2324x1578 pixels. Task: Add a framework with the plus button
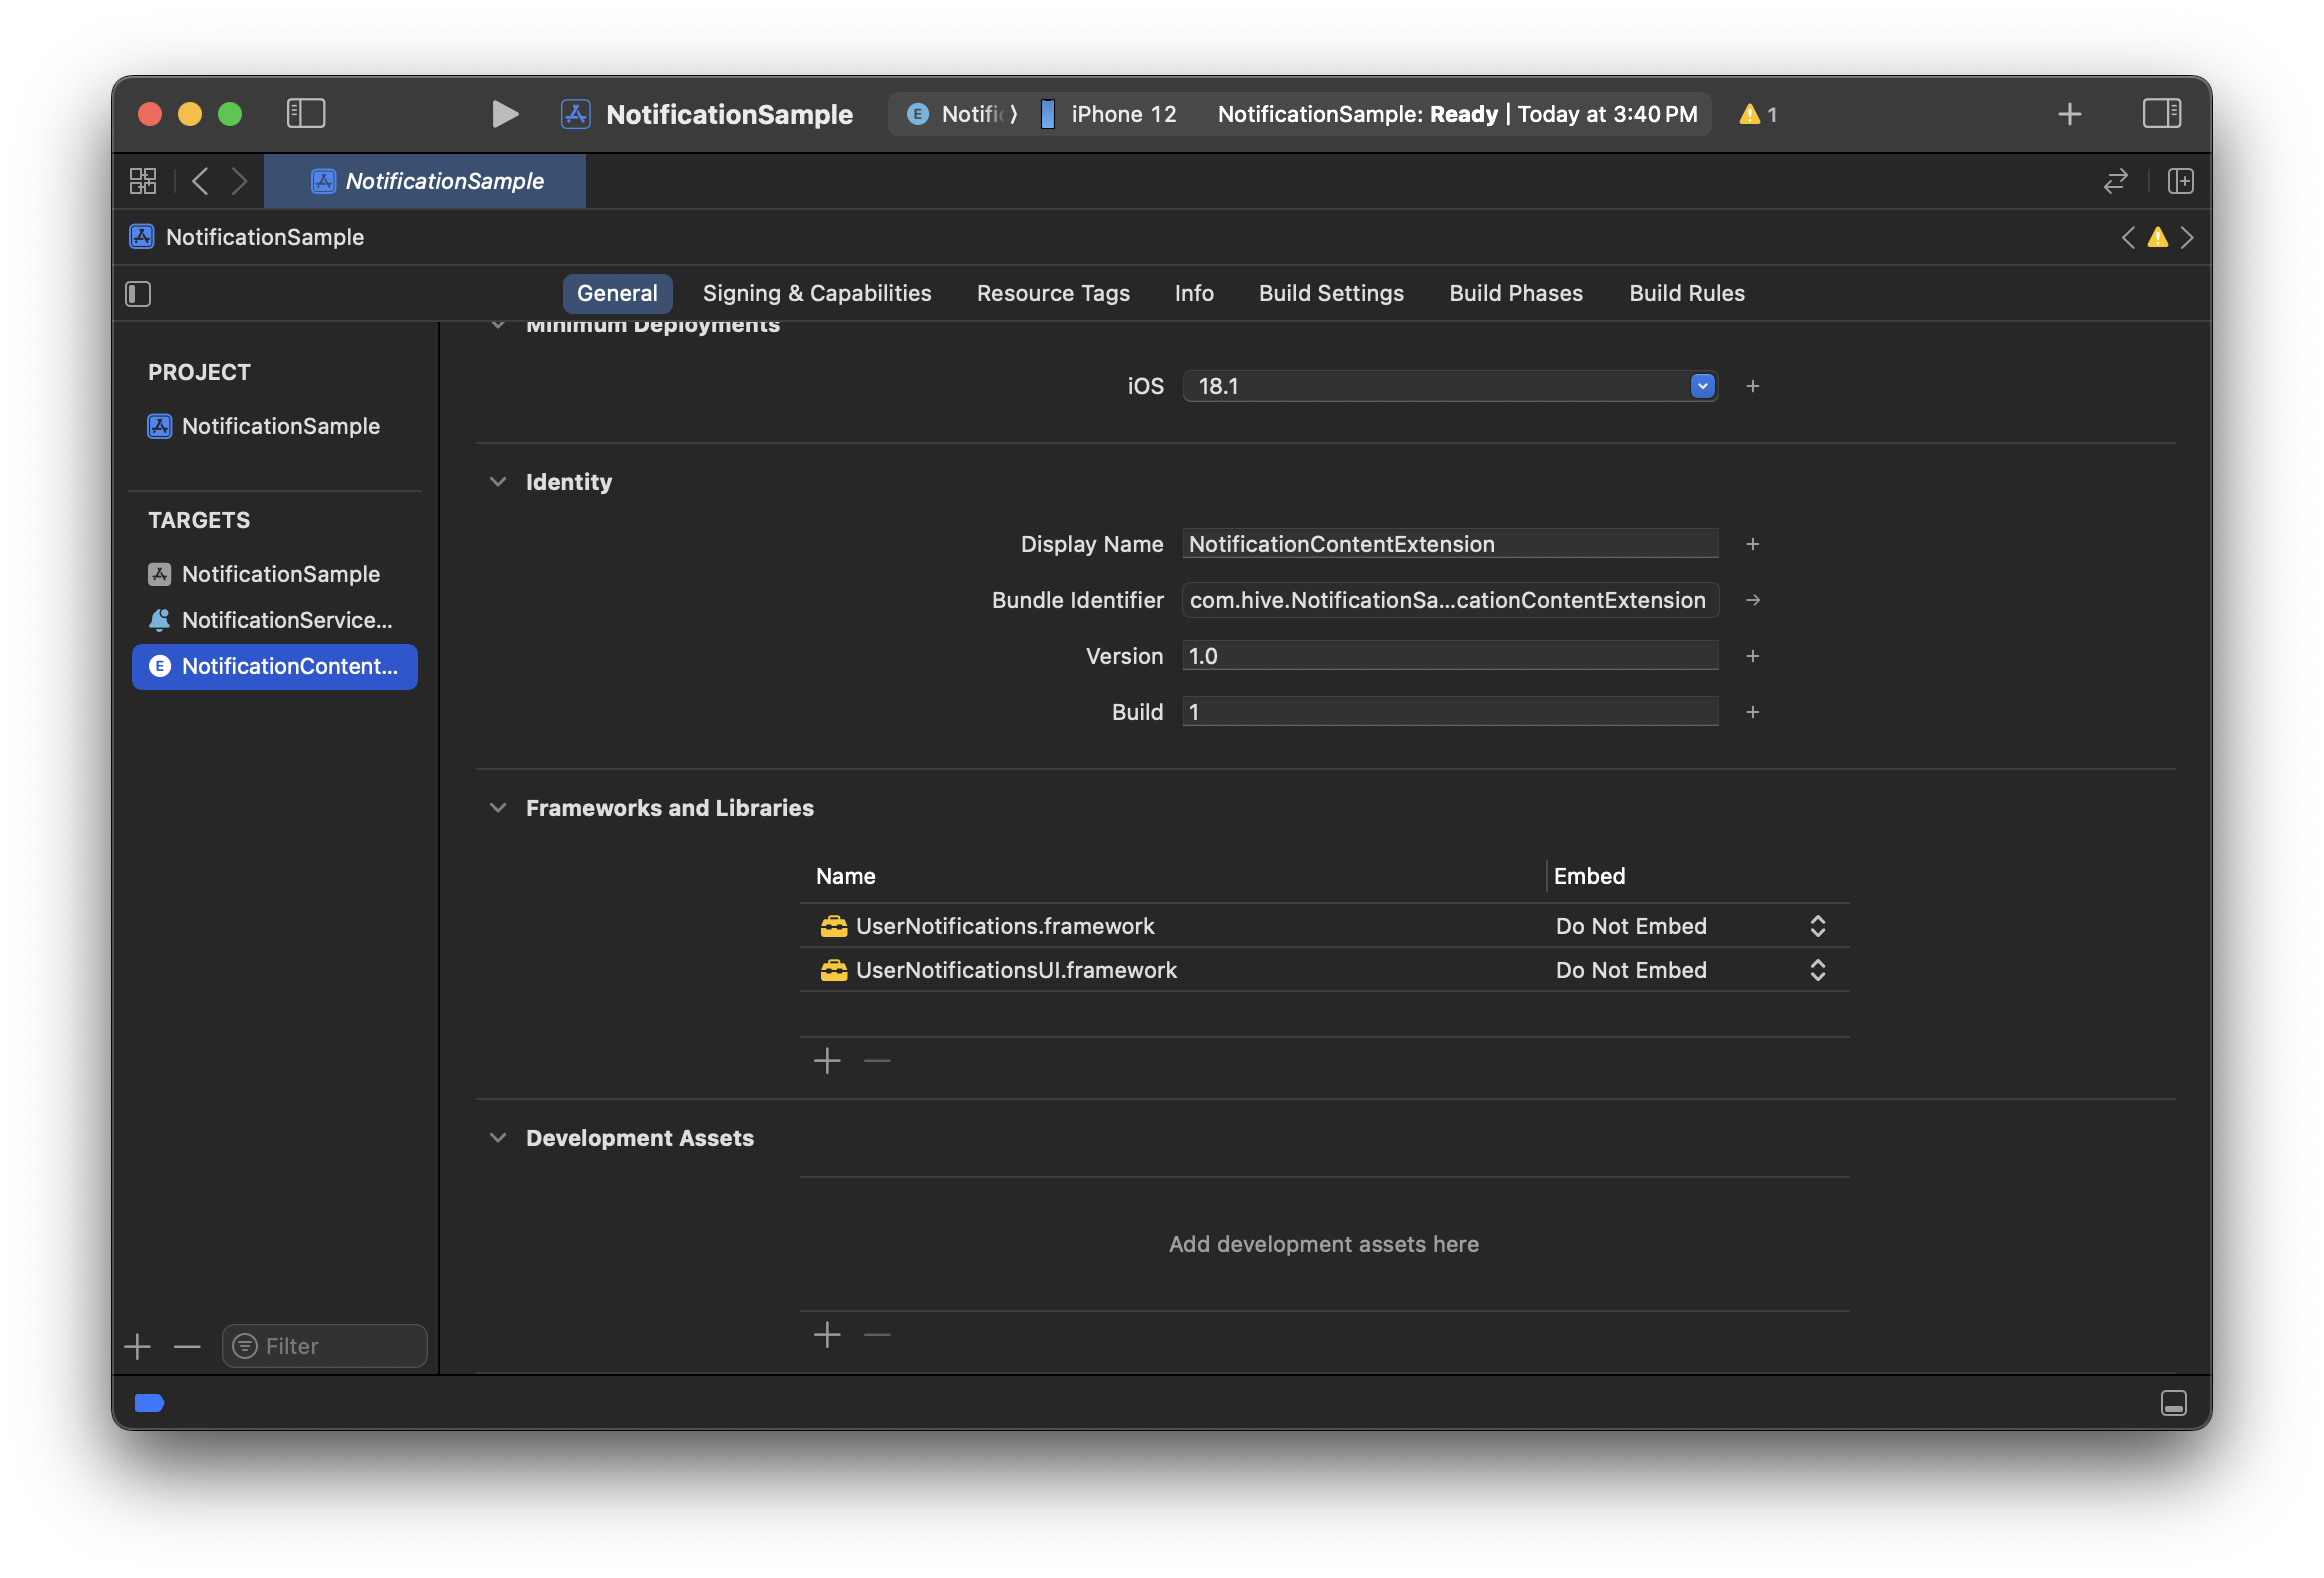click(827, 1061)
